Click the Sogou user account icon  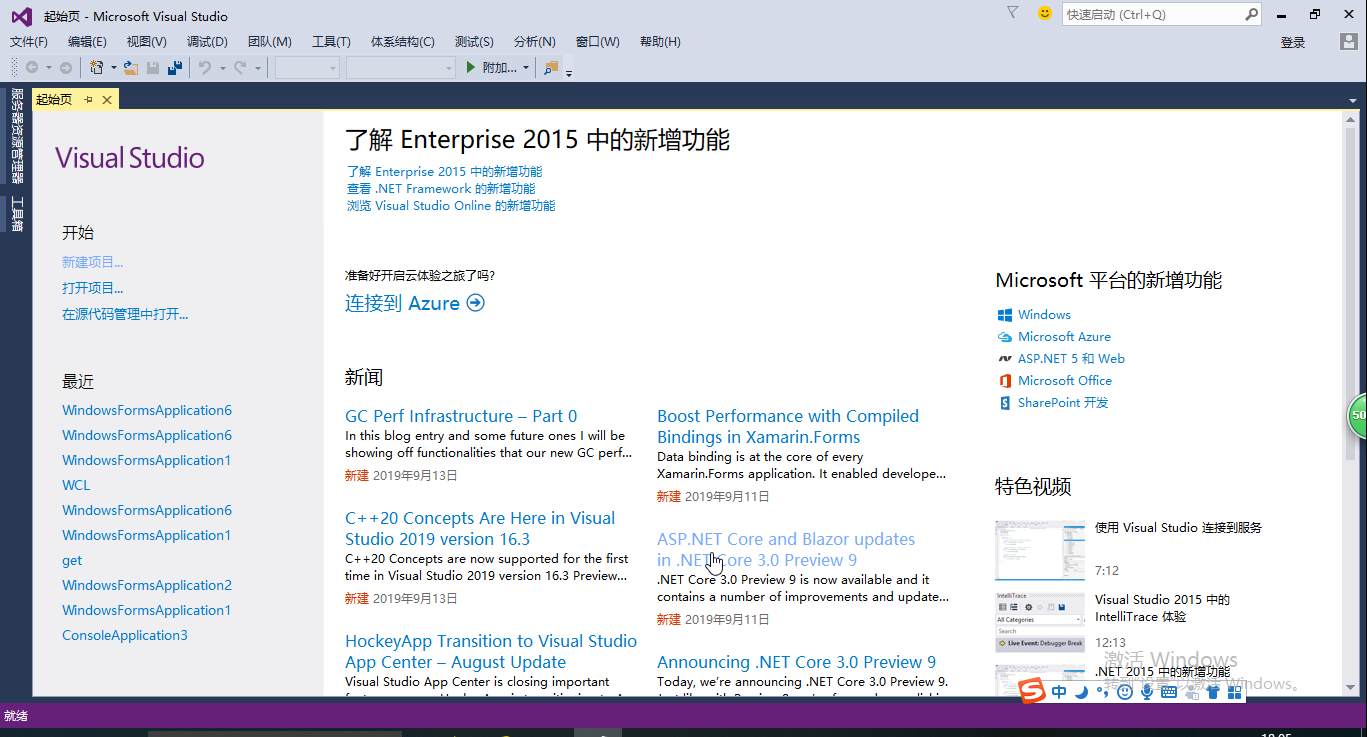pos(1191,691)
